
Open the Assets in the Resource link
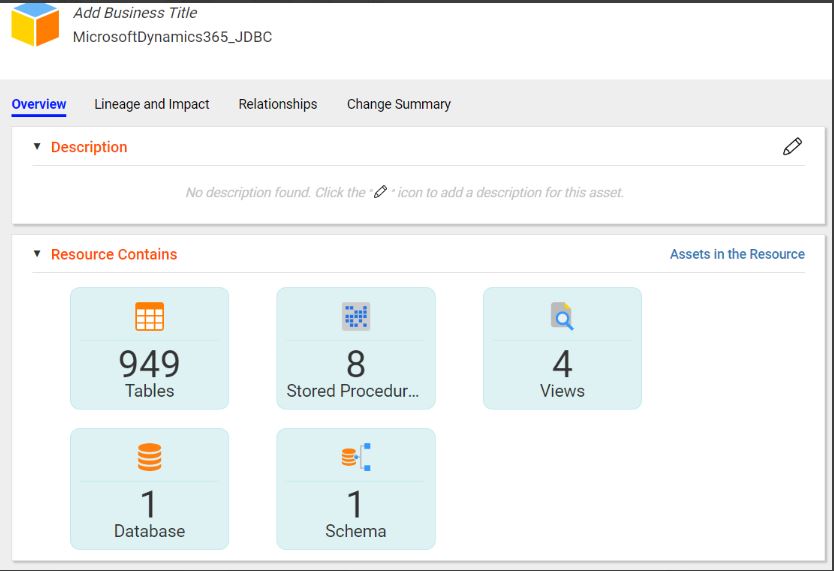[x=737, y=254]
